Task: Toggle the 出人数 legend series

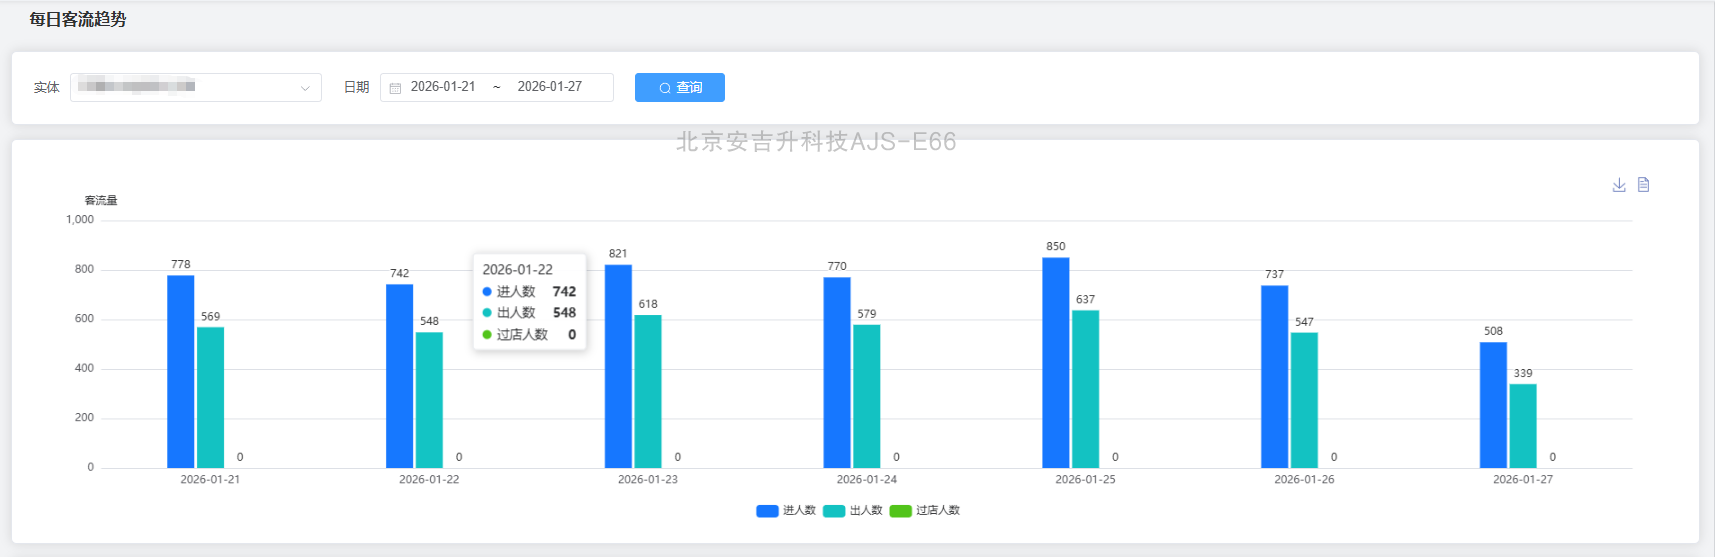Action: point(853,511)
